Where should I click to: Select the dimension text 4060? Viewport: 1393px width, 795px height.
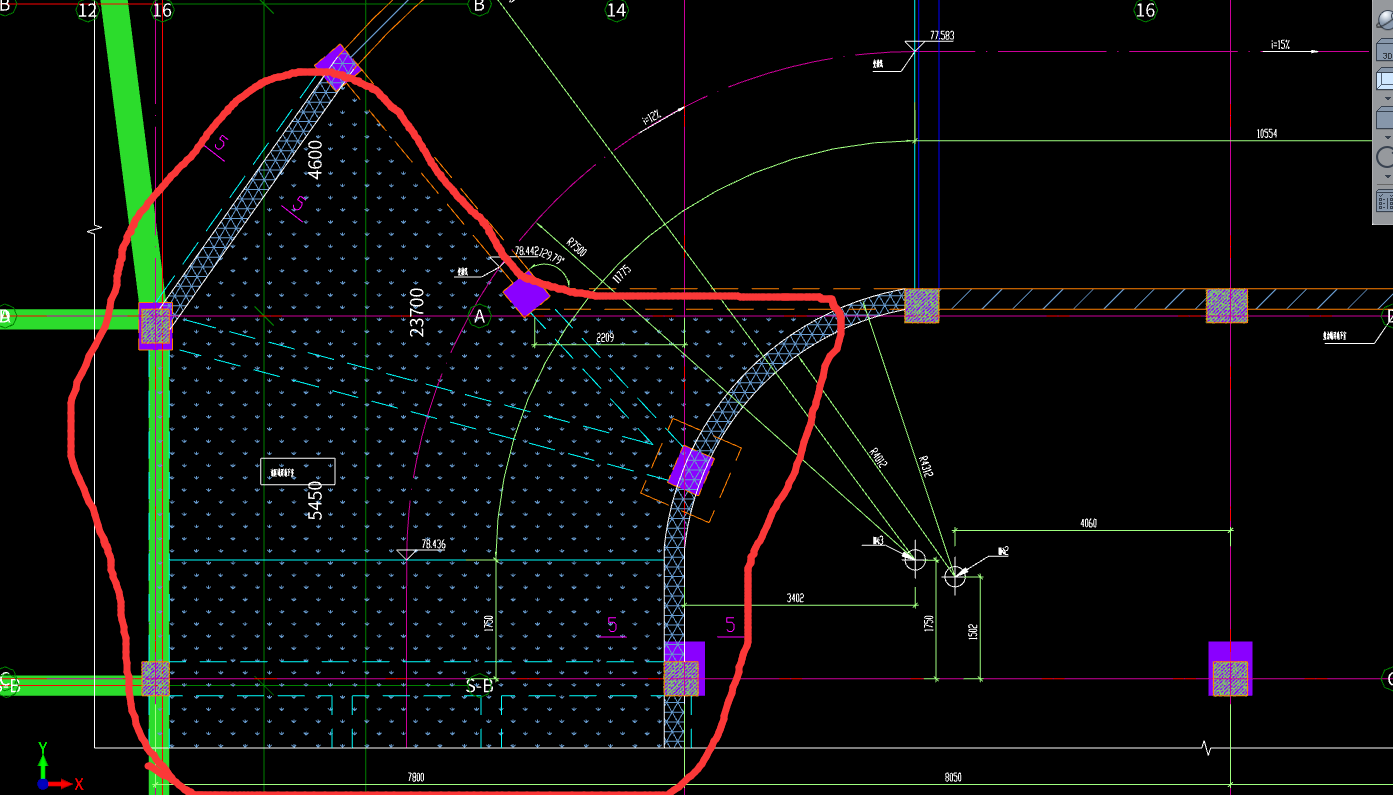tap(1089, 522)
